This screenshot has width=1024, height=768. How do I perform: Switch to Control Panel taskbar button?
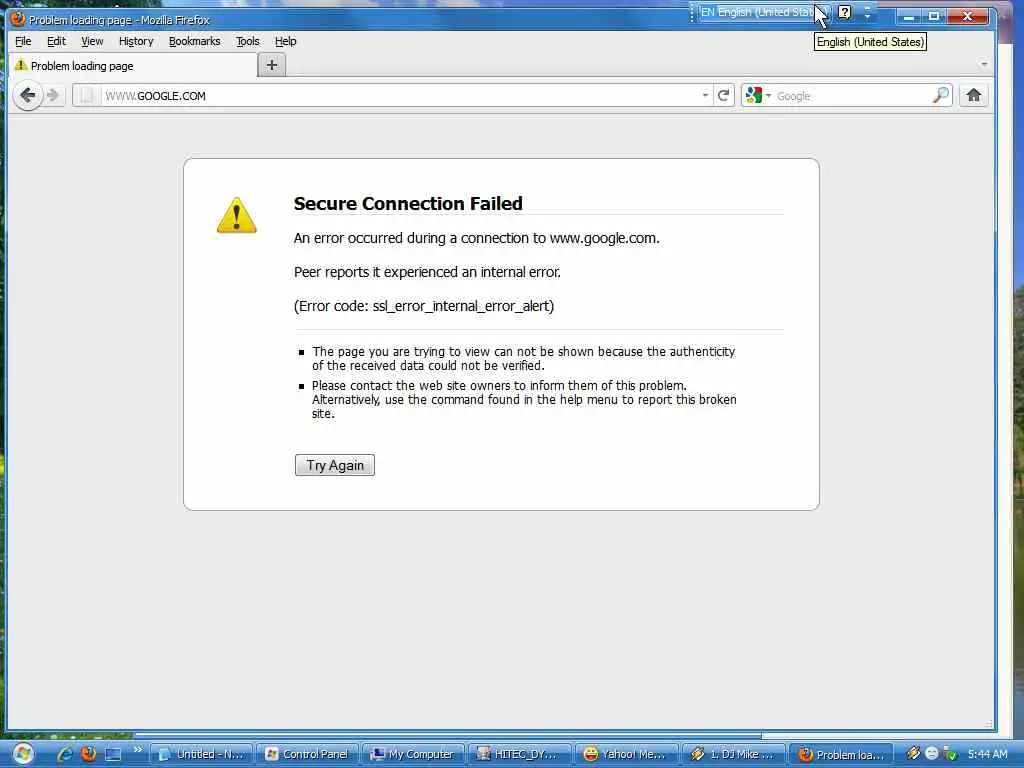click(x=308, y=754)
